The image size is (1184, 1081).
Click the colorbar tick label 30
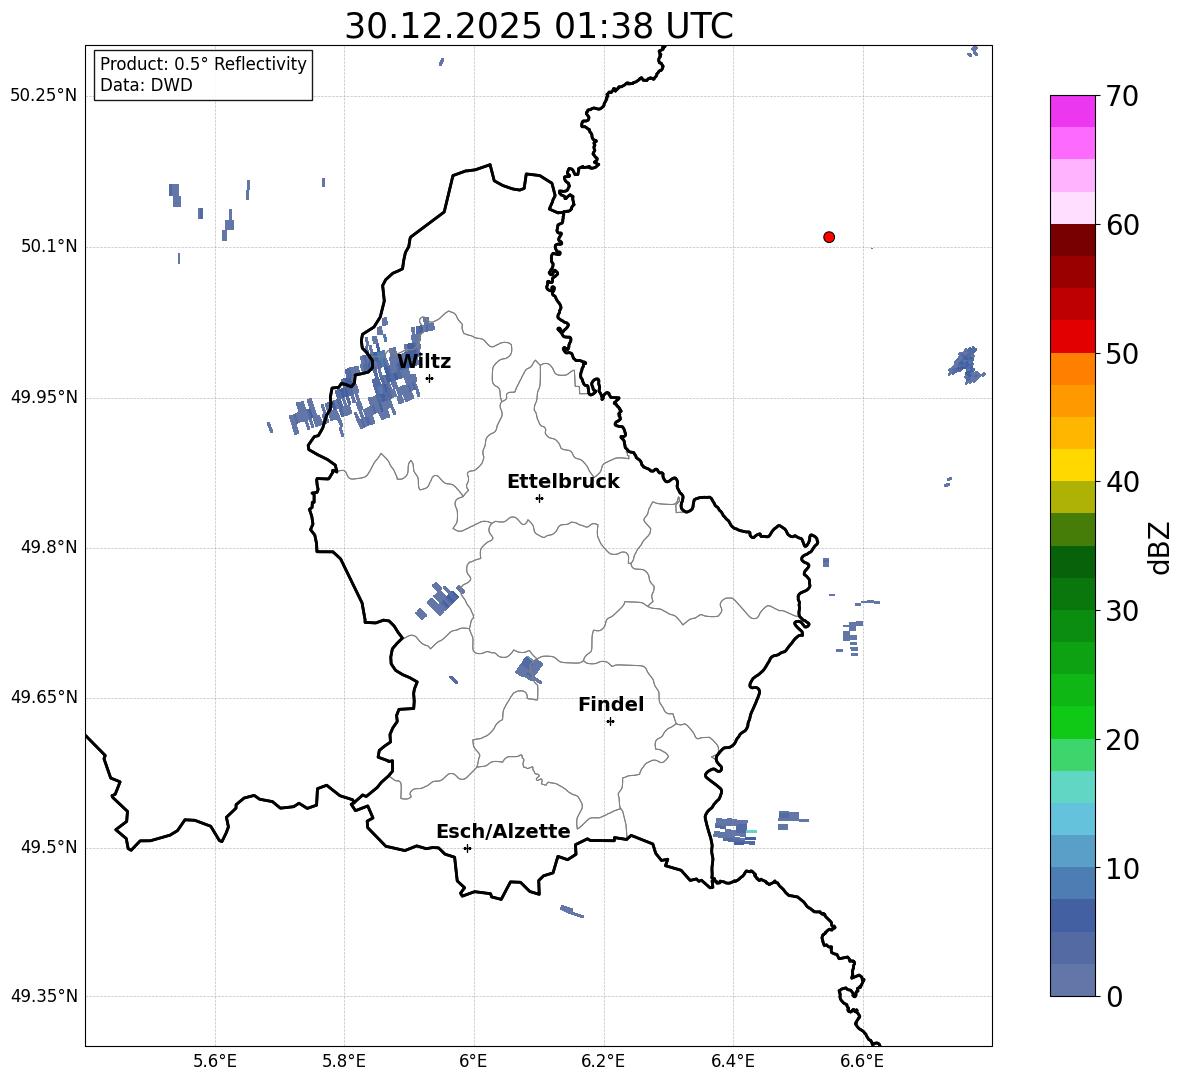(x=1122, y=610)
